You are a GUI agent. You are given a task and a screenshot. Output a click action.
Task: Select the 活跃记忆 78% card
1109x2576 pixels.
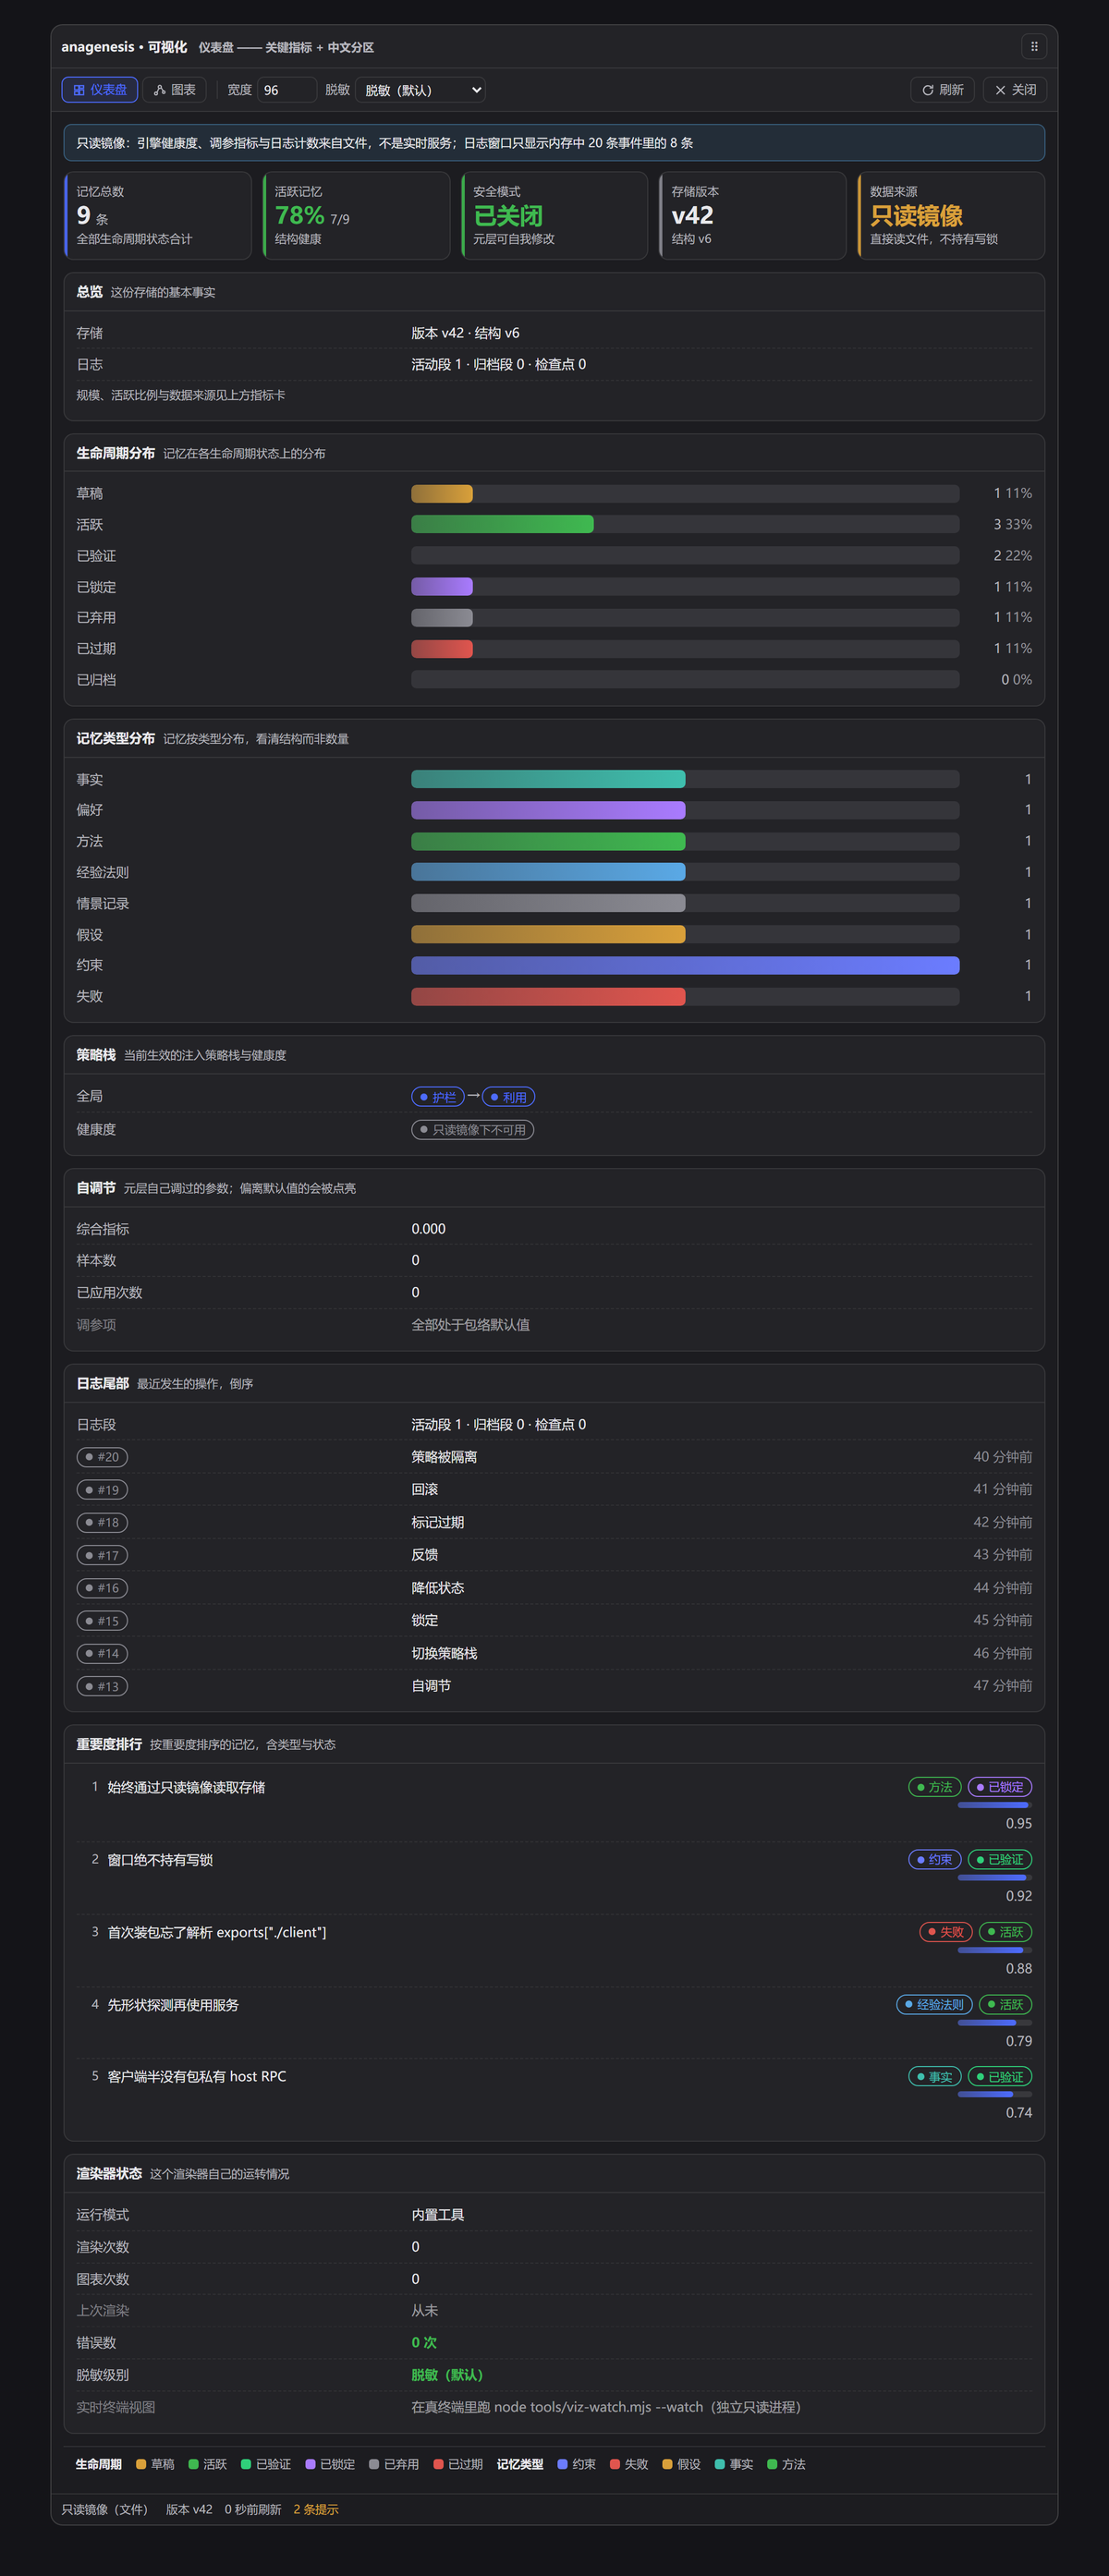coord(356,215)
